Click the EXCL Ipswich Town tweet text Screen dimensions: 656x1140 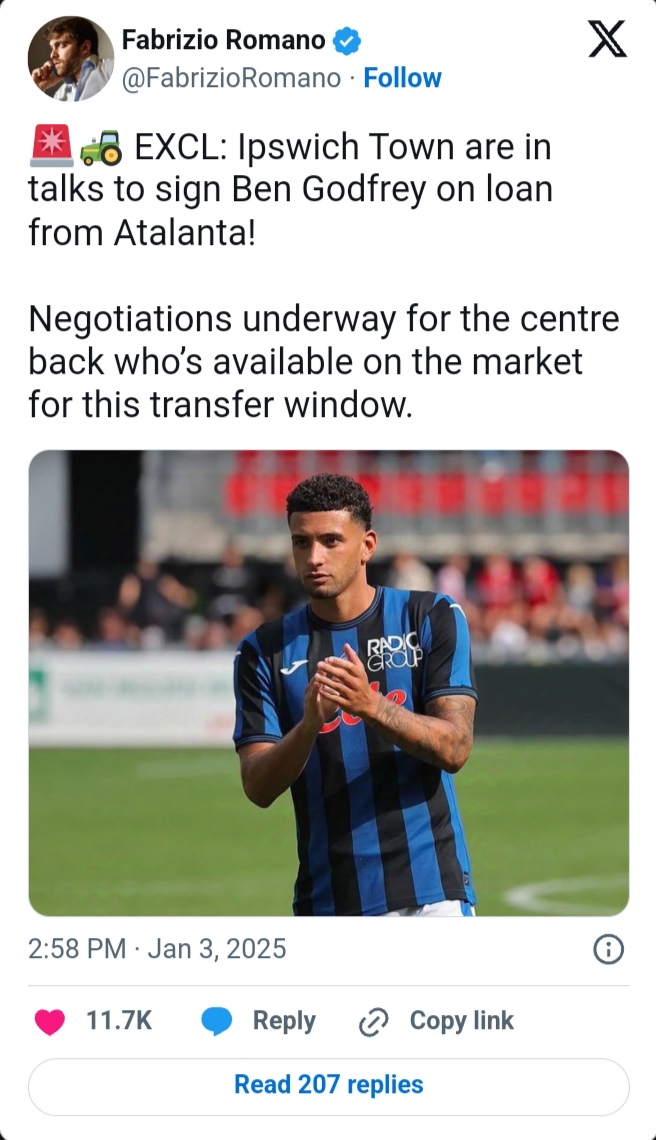tap(291, 189)
